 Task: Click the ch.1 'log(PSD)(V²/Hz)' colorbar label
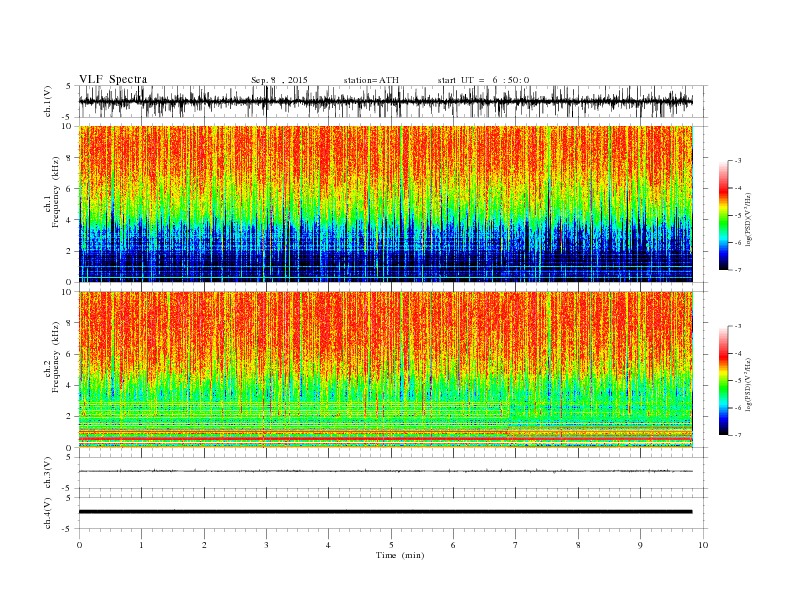[x=748, y=219]
